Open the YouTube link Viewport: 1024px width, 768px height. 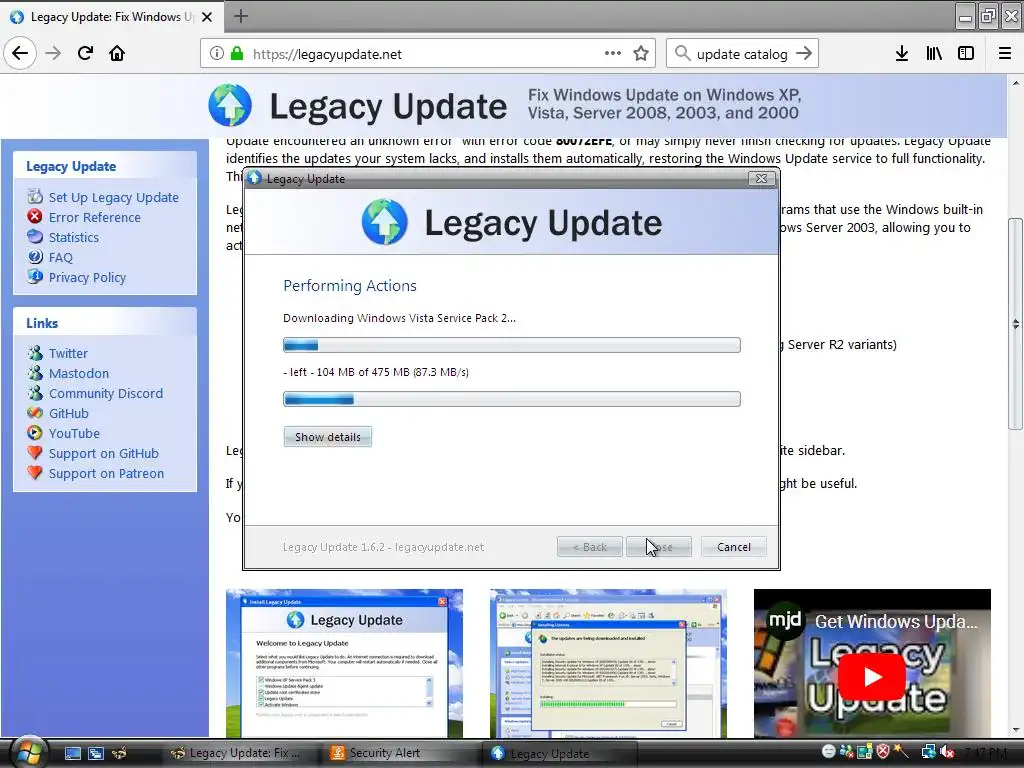[x=74, y=434]
